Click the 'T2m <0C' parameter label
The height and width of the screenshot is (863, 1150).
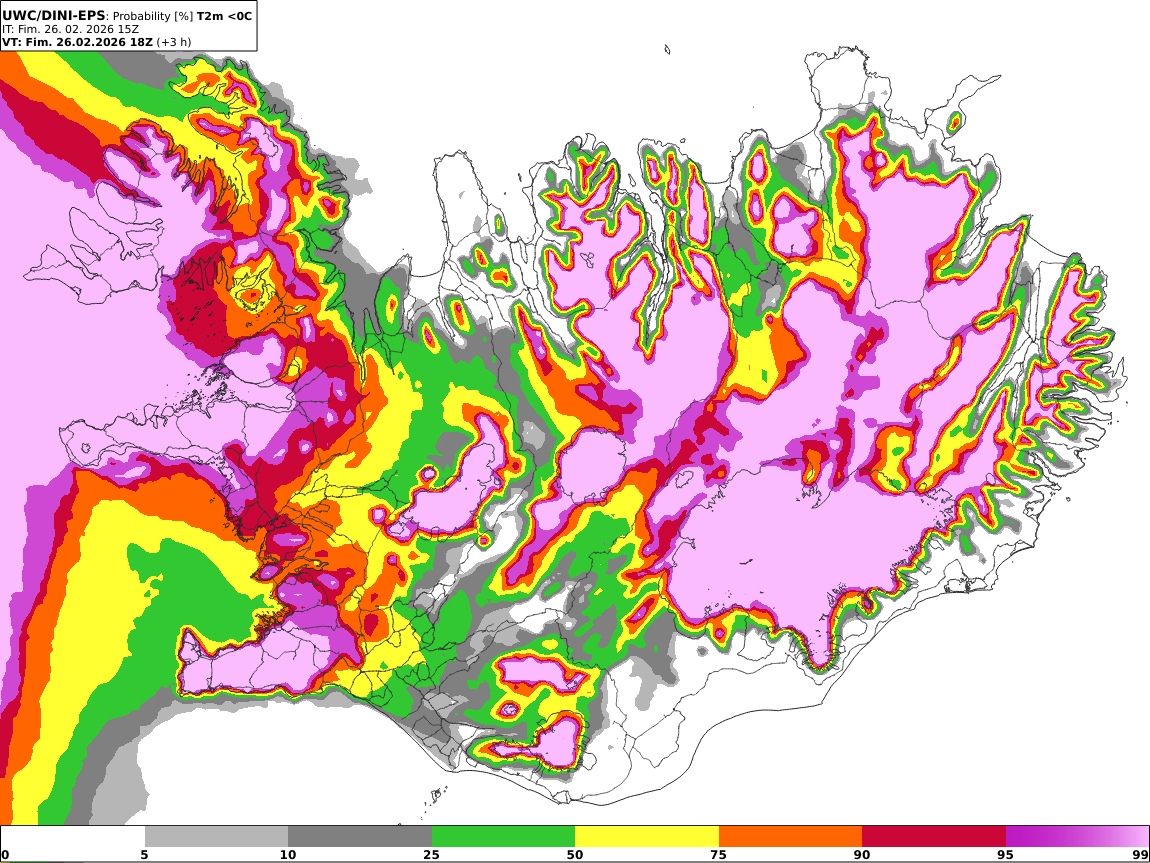224,15
